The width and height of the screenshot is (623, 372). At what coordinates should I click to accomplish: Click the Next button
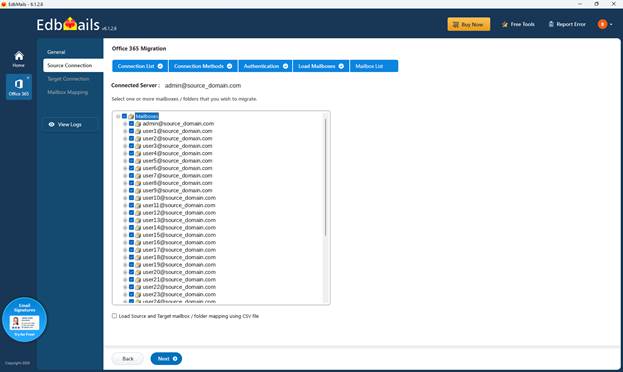tap(166, 358)
